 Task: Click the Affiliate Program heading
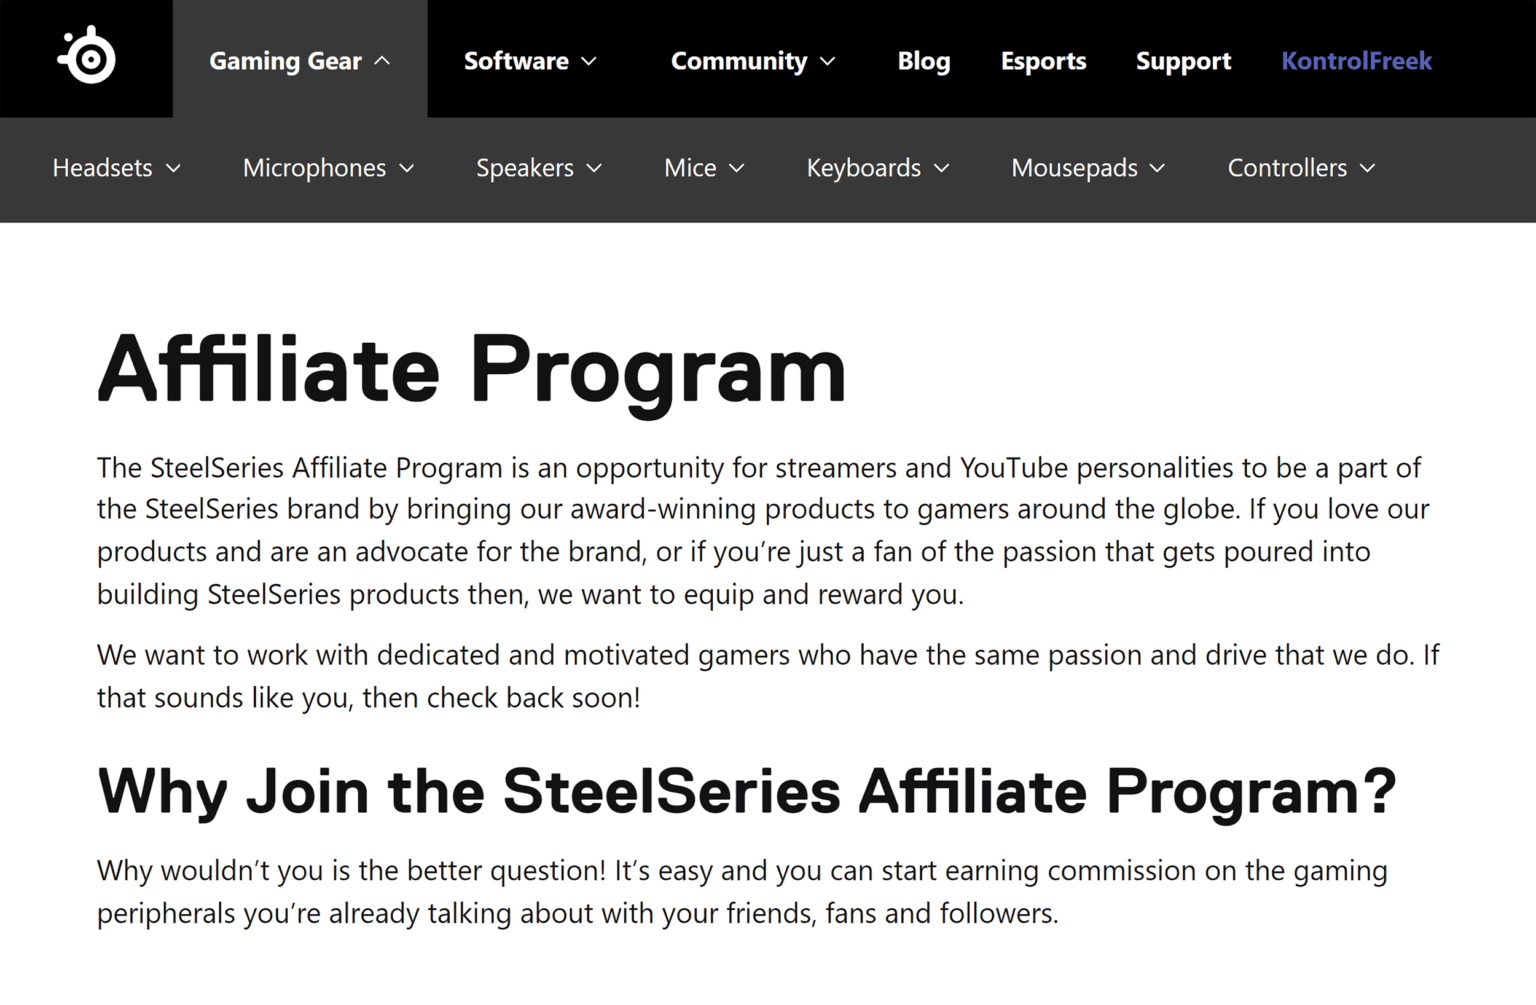pyautogui.click(x=470, y=368)
